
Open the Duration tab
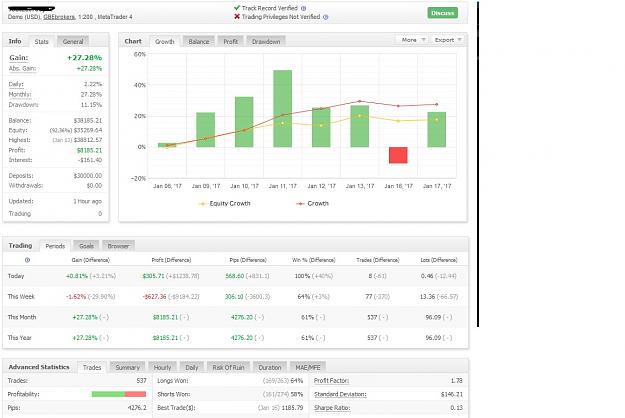point(270,367)
